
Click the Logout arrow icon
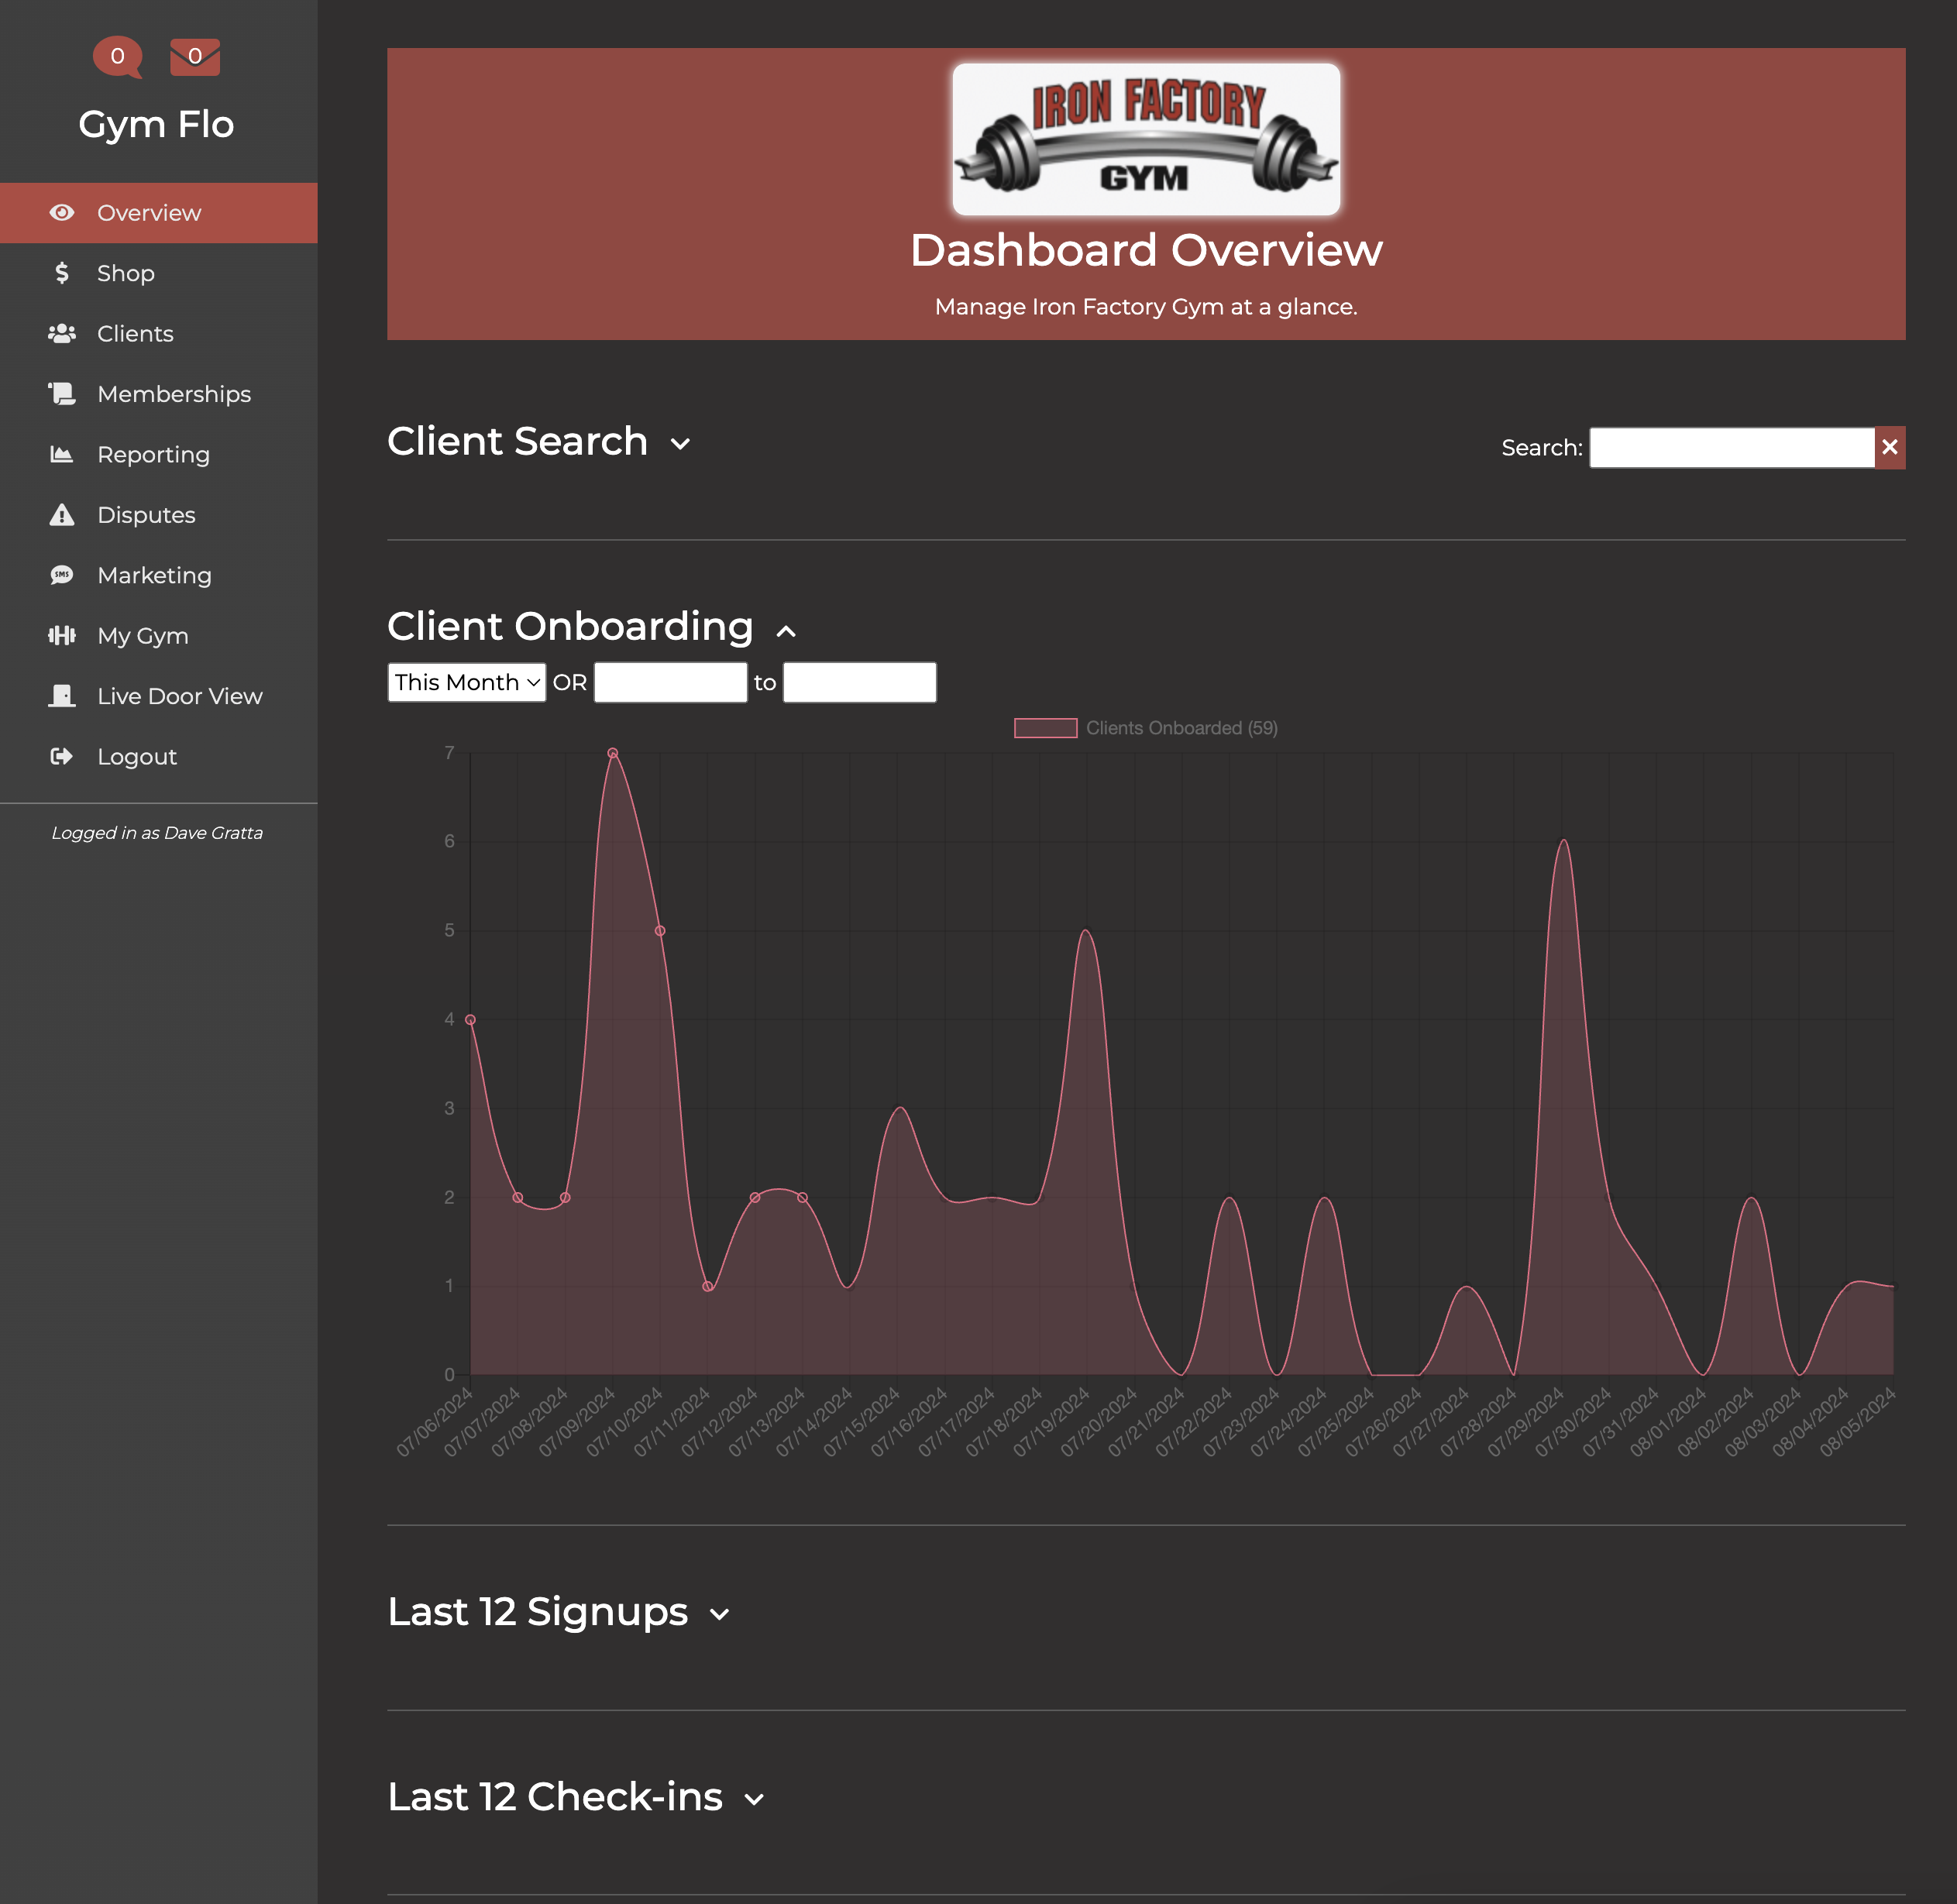62,757
